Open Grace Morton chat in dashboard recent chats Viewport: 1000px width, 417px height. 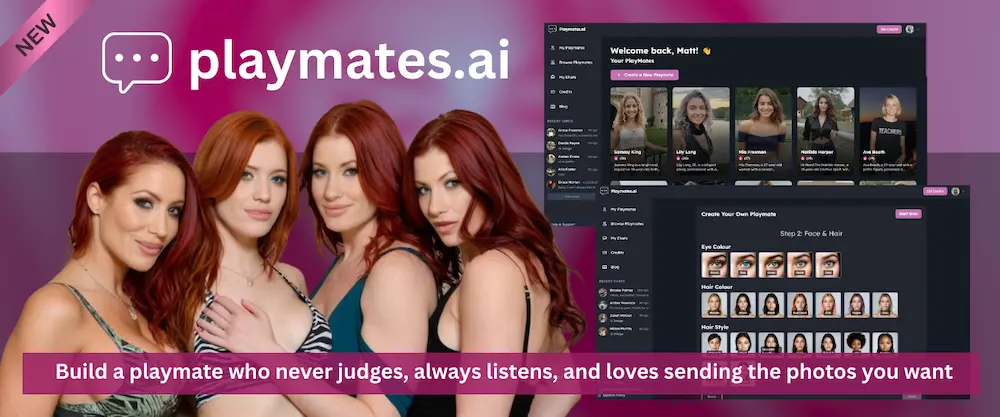[572, 184]
